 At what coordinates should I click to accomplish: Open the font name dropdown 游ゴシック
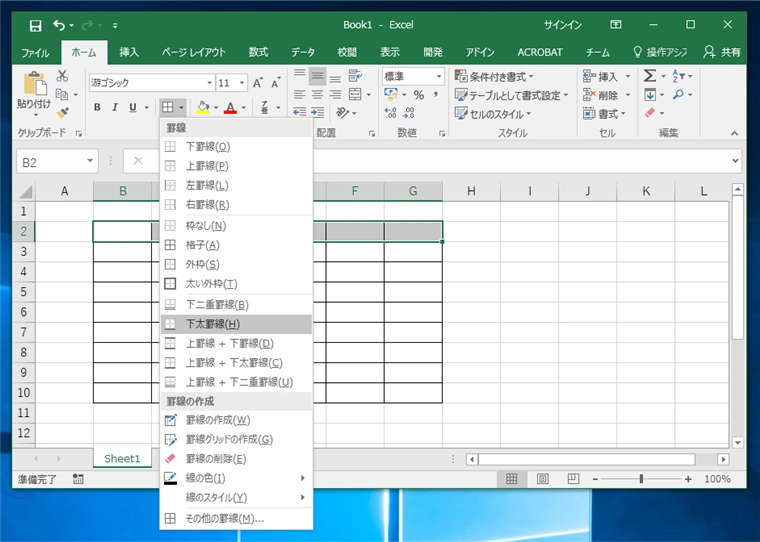tap(209, 83)
